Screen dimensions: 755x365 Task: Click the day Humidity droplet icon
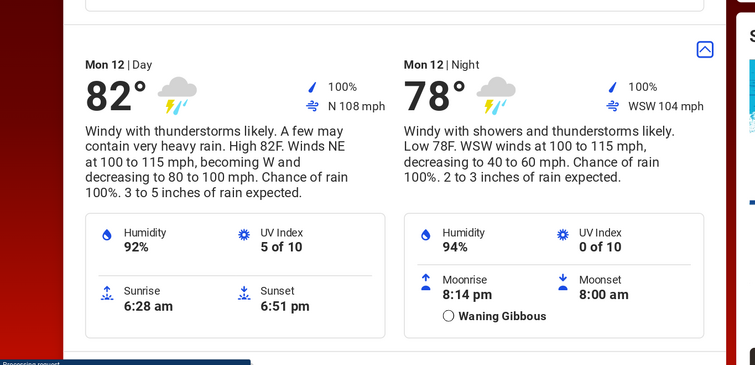(x=107, y=235)
